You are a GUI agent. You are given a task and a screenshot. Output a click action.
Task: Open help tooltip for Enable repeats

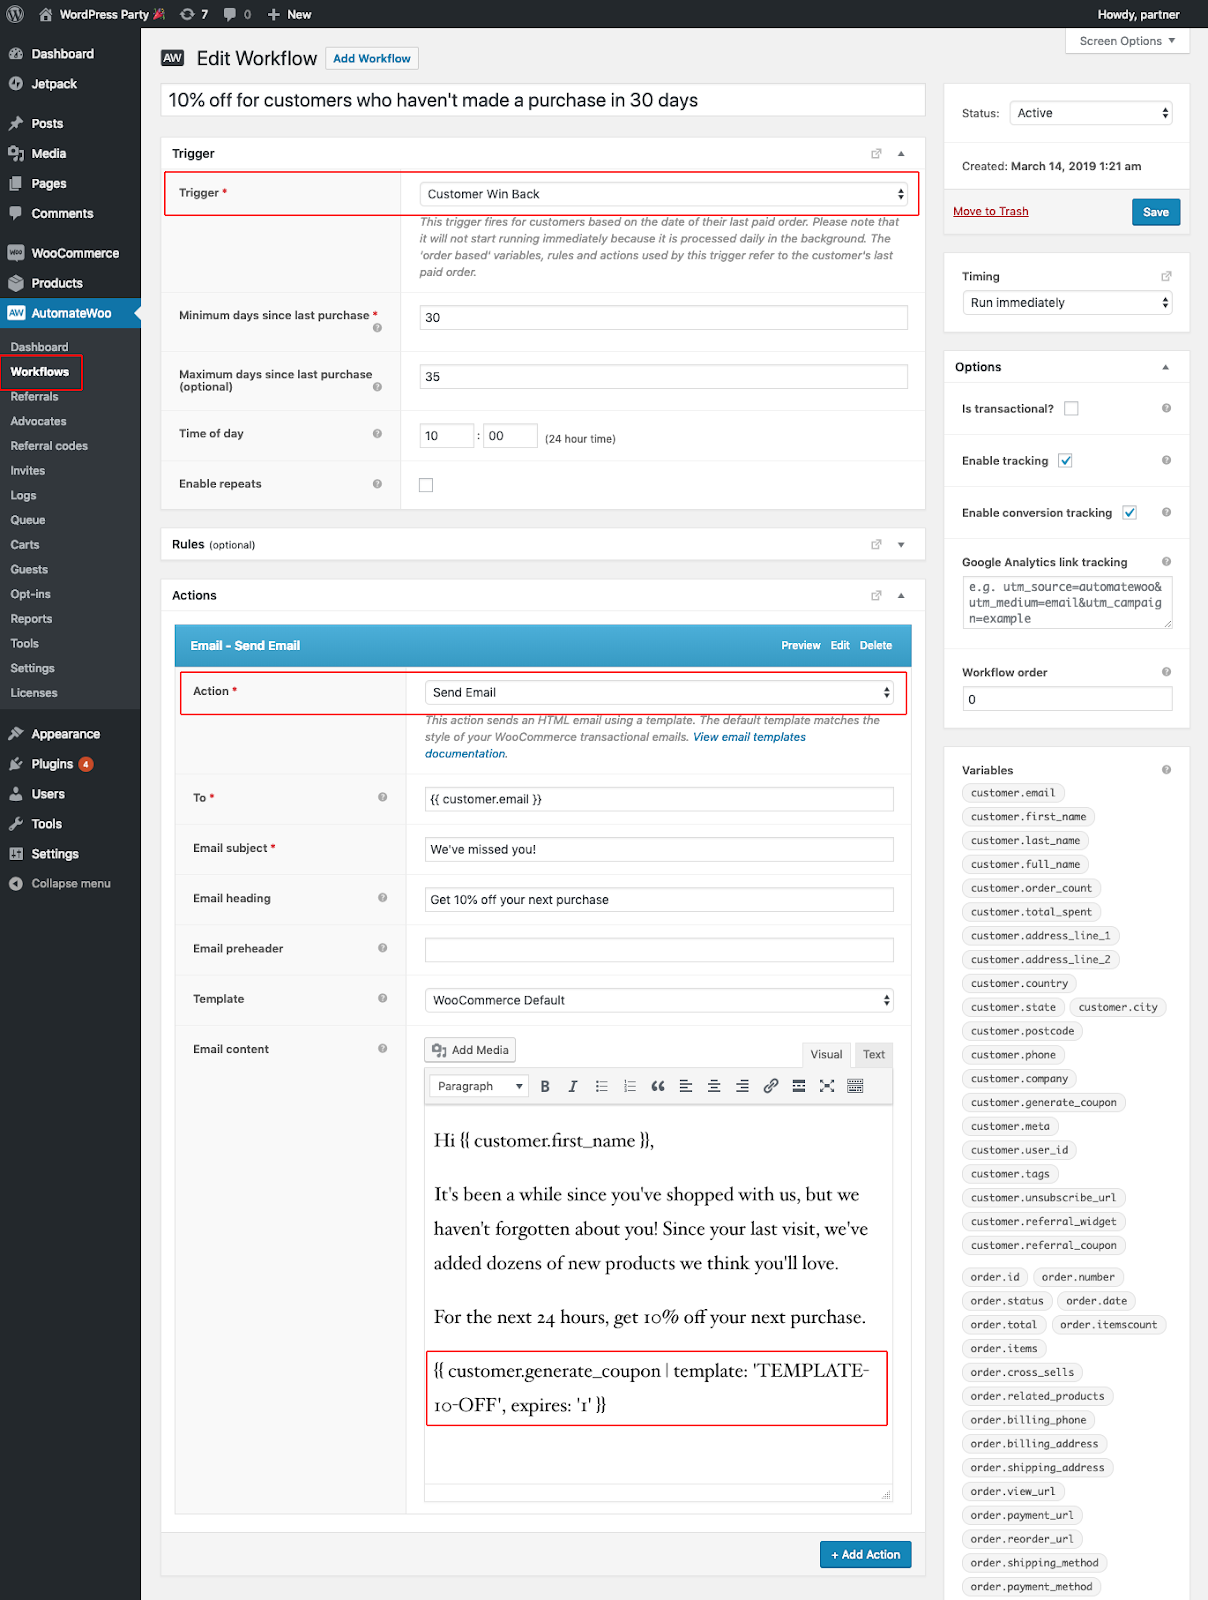(x=377, y=483)
